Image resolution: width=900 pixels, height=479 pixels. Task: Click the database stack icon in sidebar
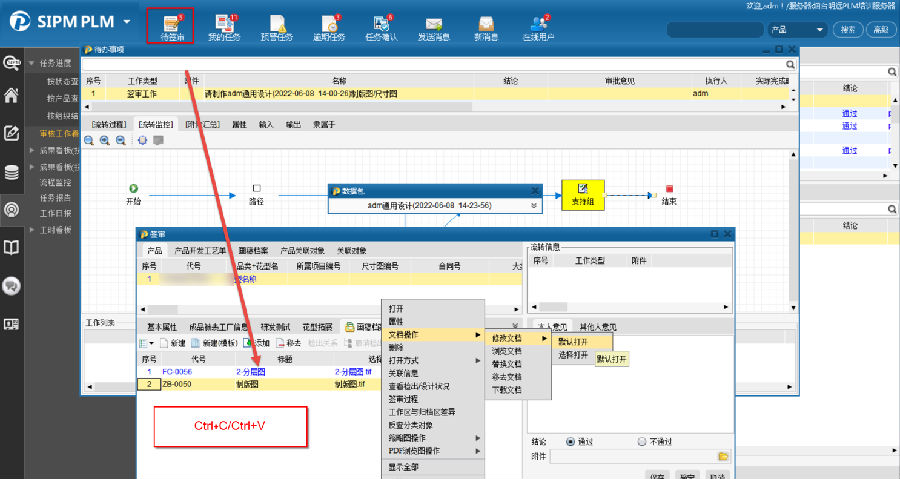coord(12,172)
